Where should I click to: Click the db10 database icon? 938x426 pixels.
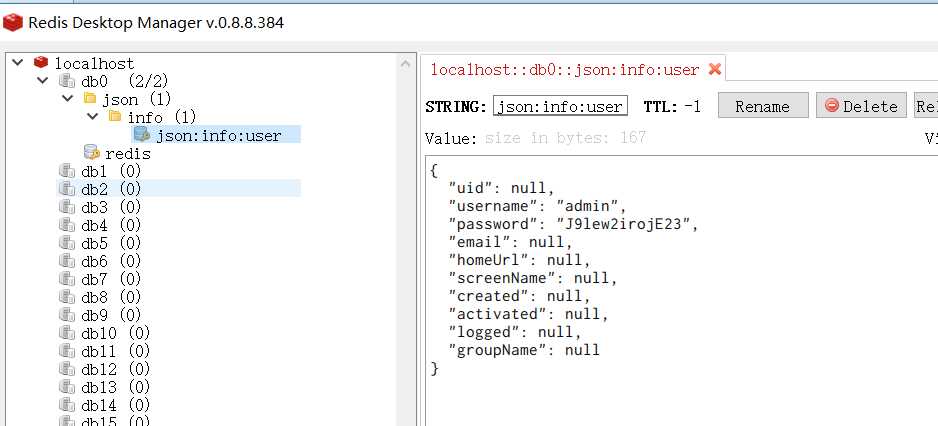click(66, 333)
